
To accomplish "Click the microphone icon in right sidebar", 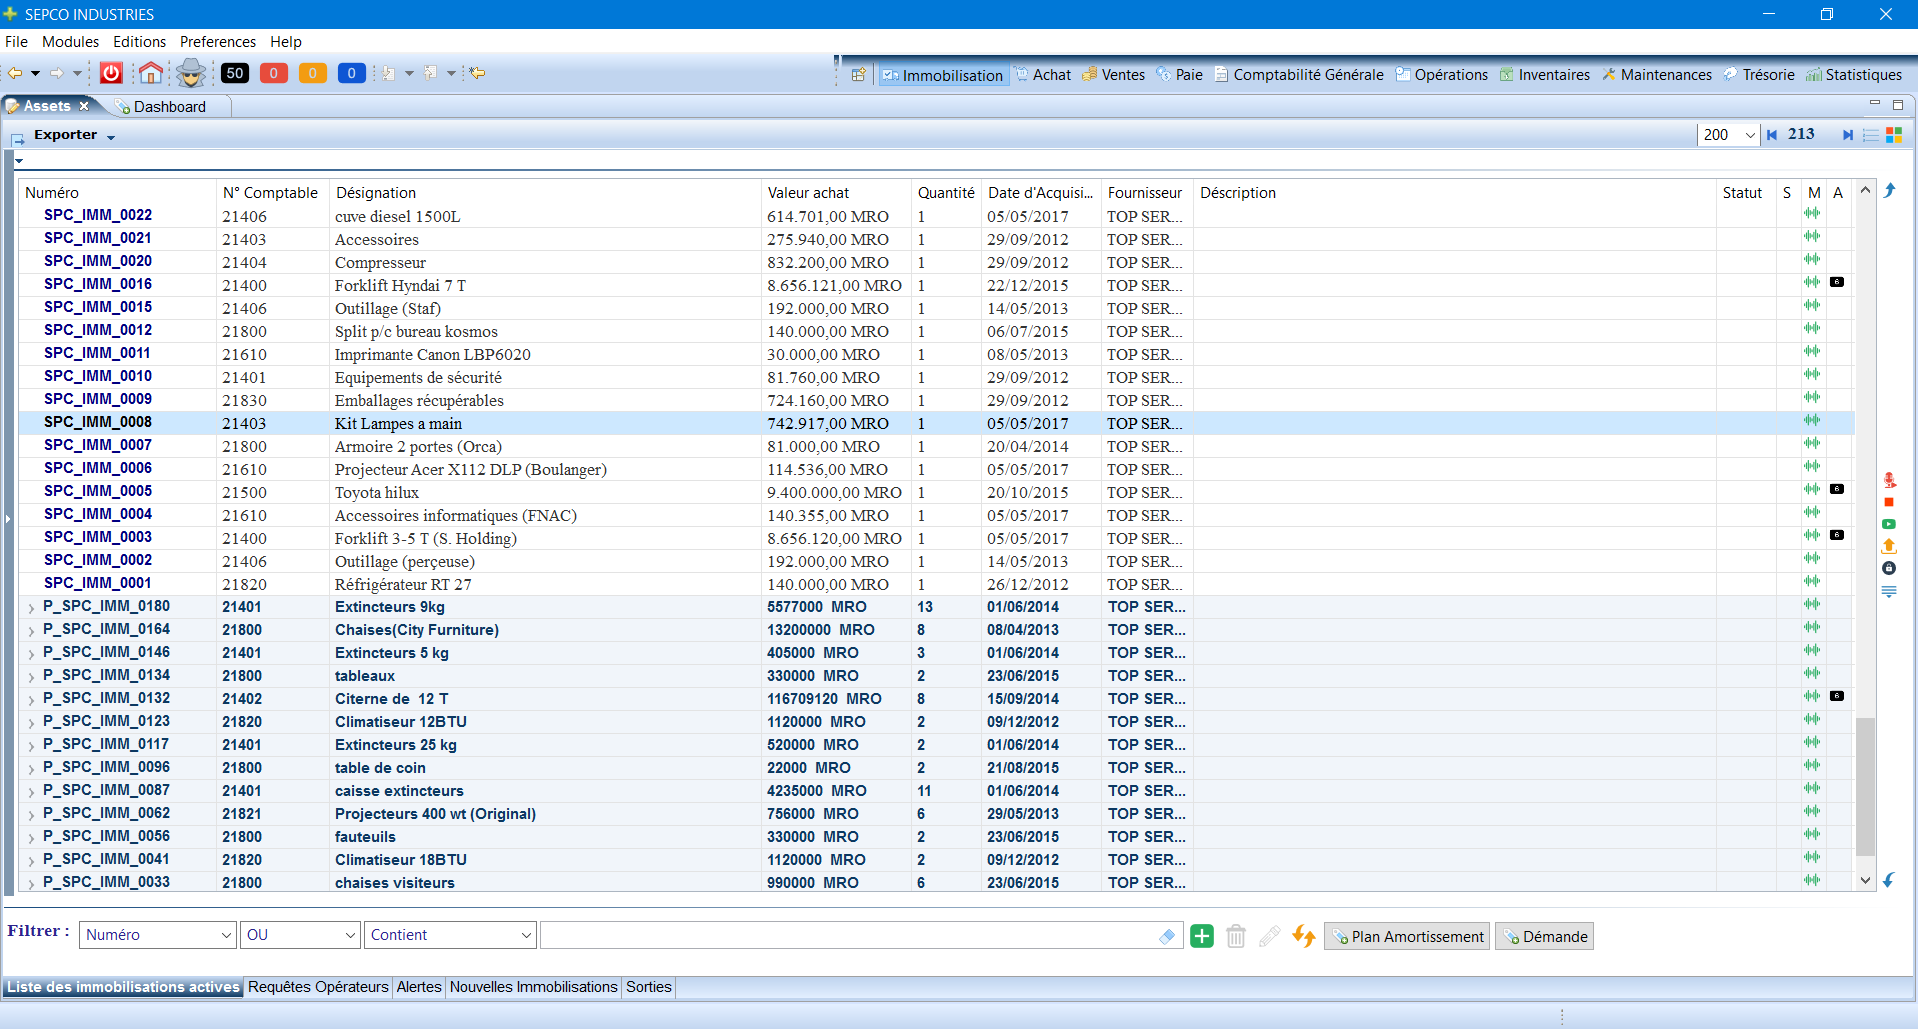I will click(1889, 480).
